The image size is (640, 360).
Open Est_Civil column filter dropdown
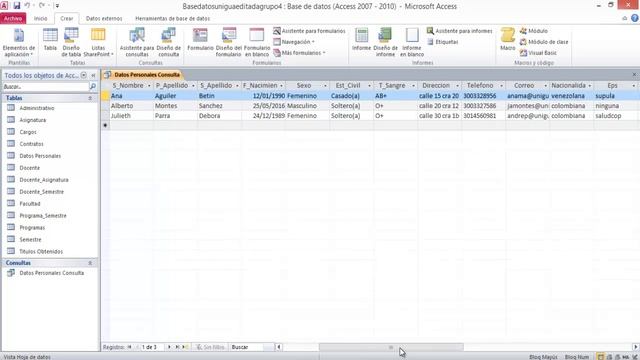click(x=369, y=86)
